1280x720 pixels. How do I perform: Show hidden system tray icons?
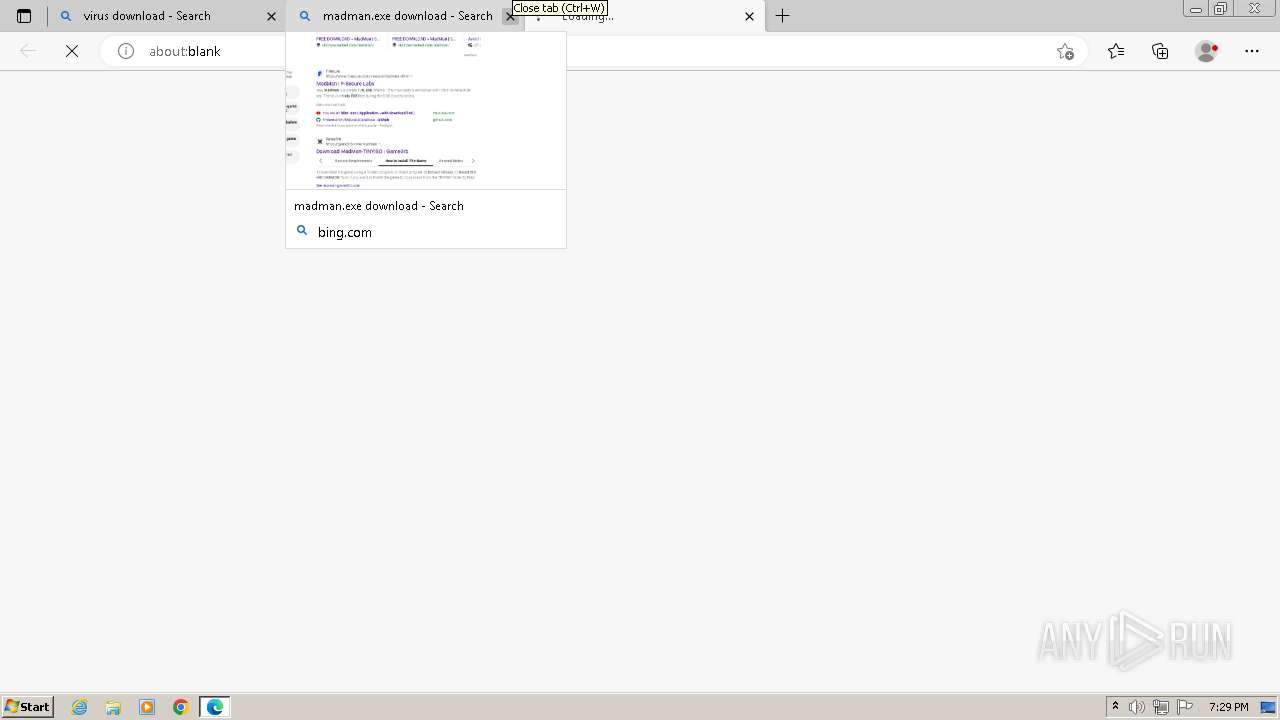pos(1115,707)
